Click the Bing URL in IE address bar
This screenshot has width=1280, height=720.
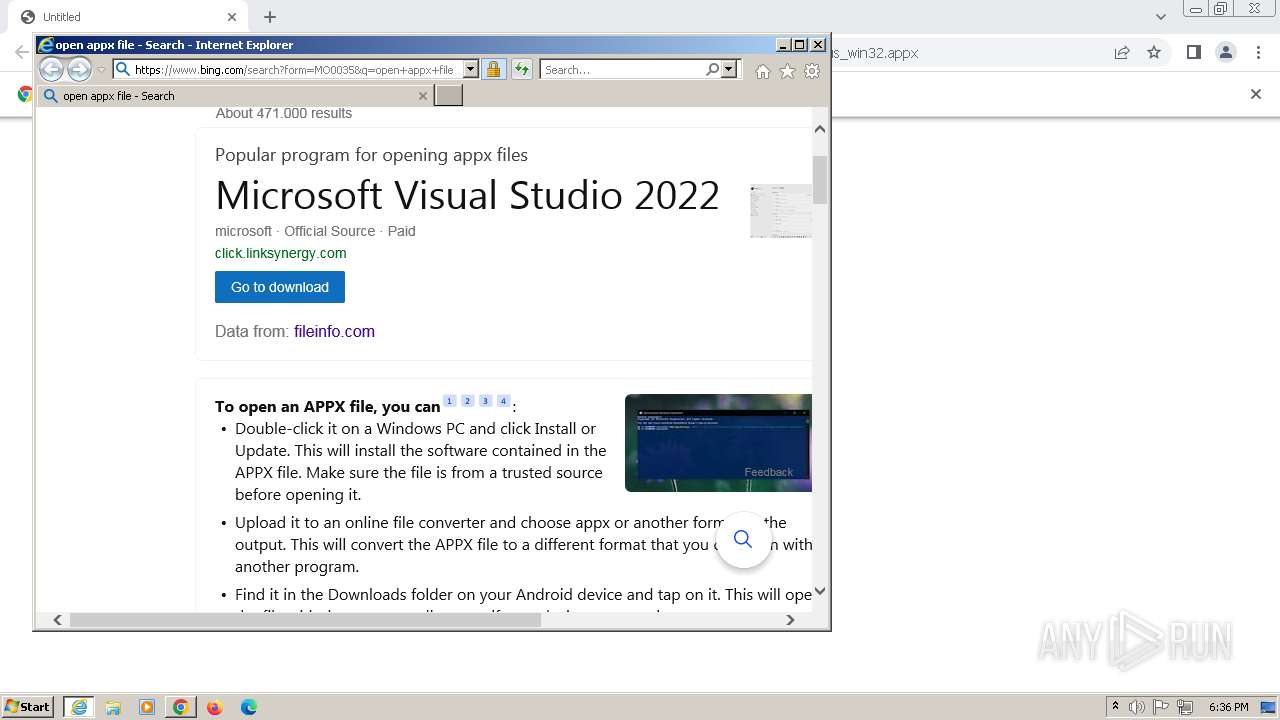click(295, 70)
